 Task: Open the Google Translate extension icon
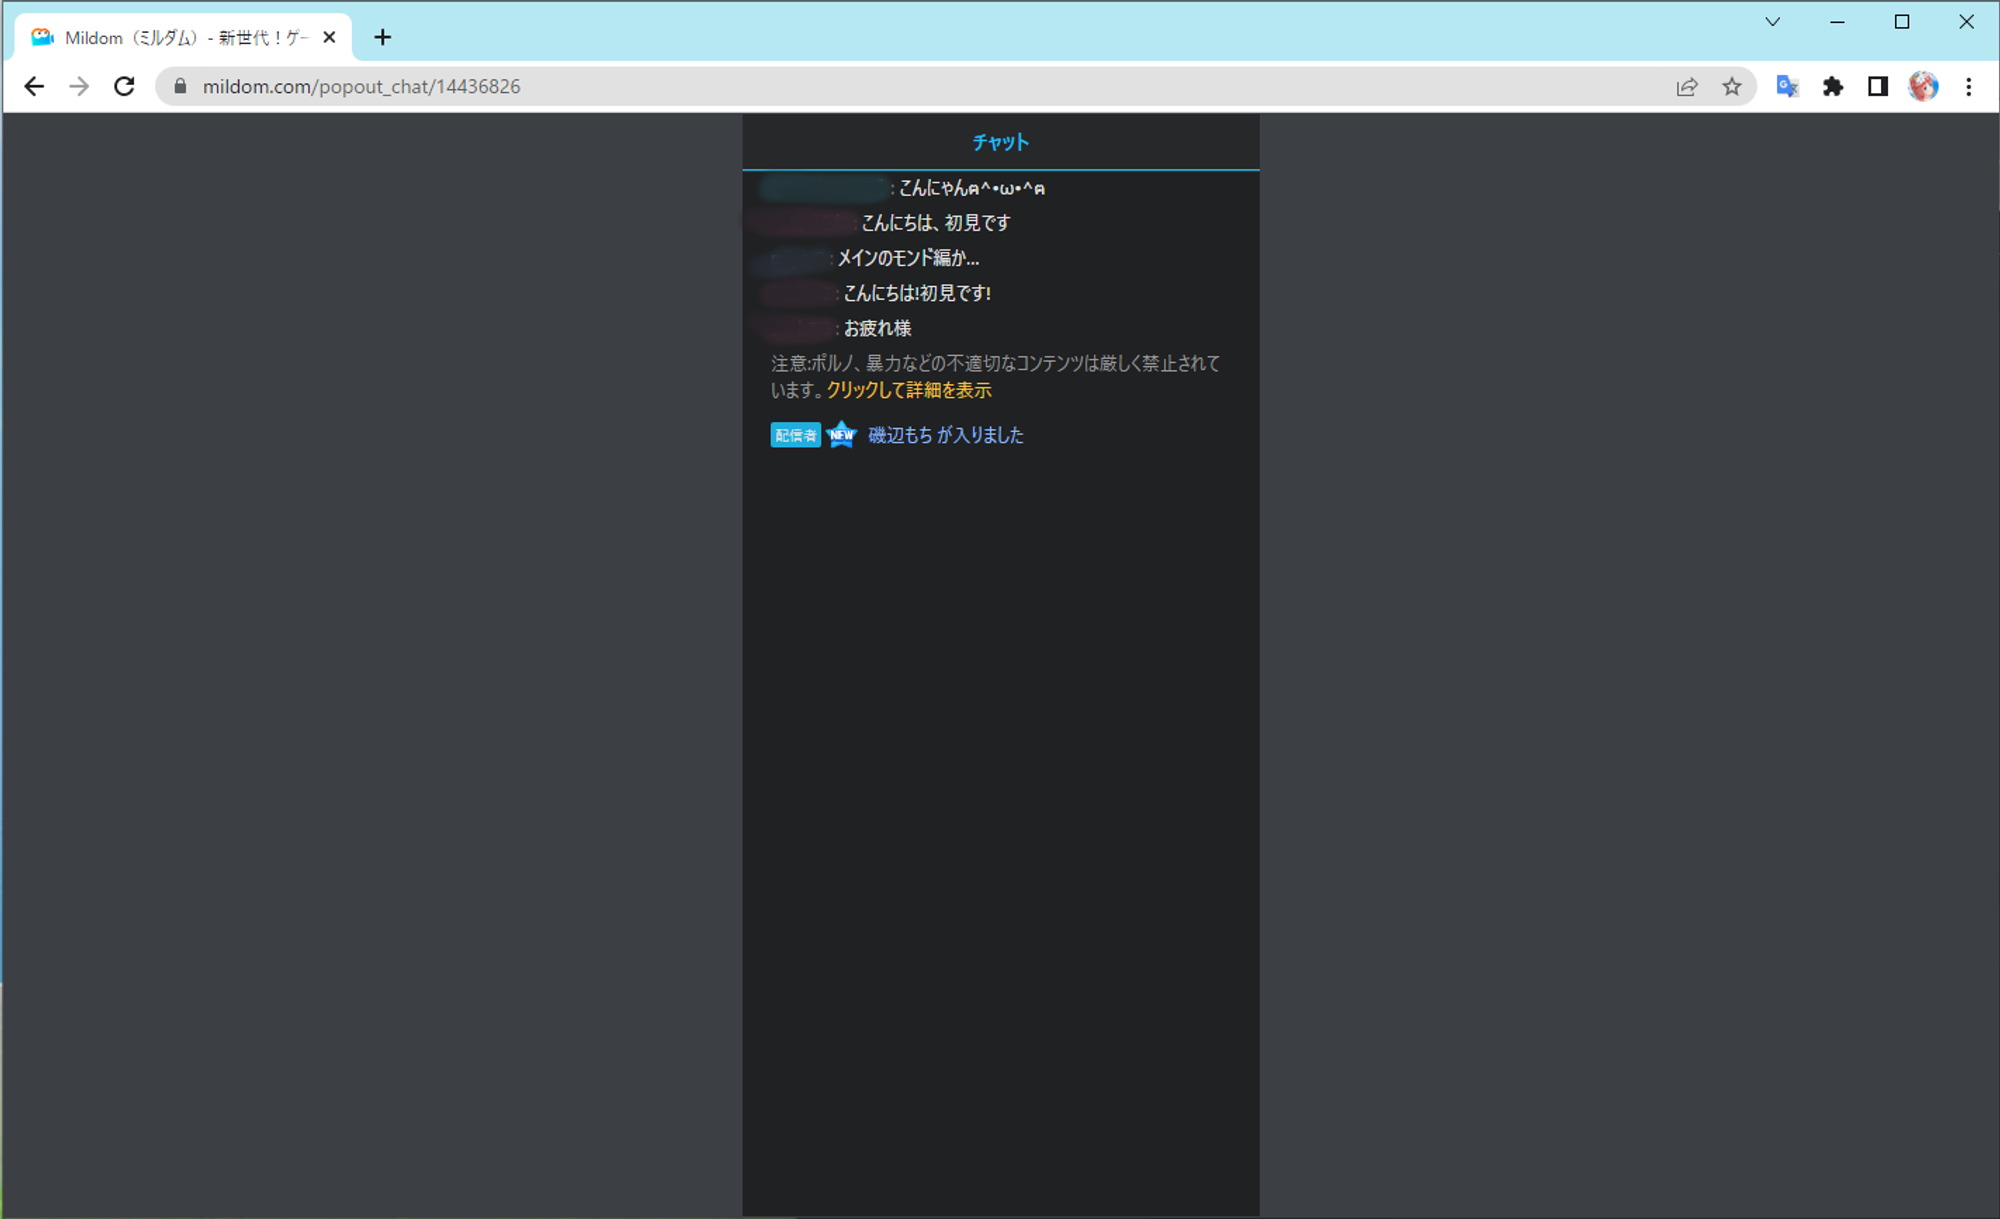pos(1787,87)
